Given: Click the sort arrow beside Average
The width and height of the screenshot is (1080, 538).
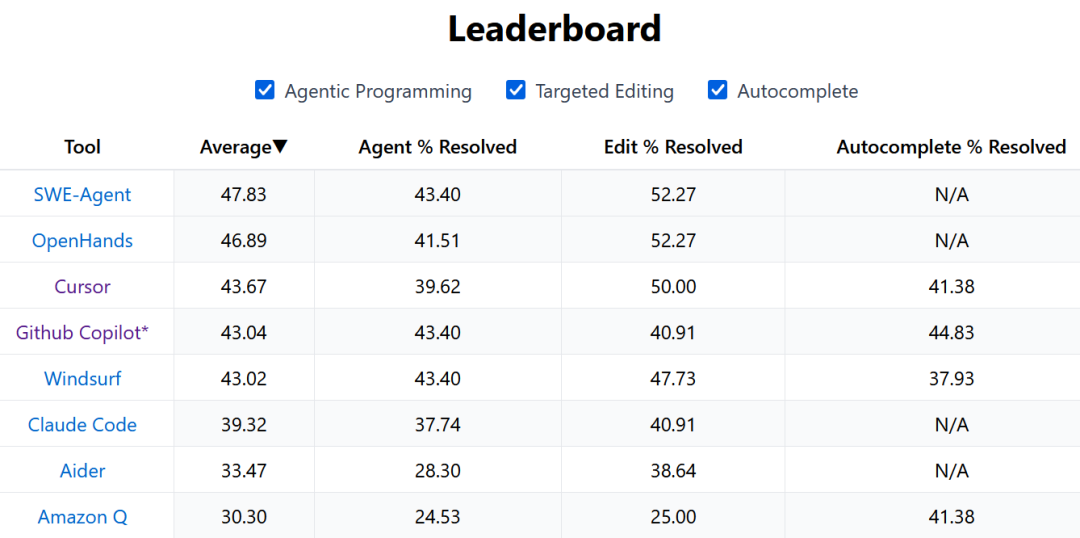Looking at the screenshot, I should pos(280,147).
